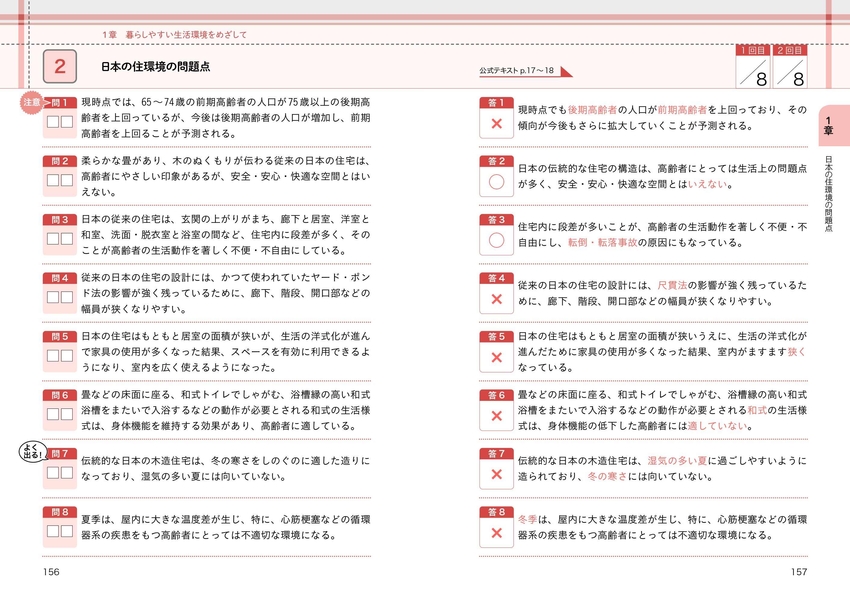Viewport: 850px width, 602px height.
Task: Click page number 156
Action: point(51,572)
